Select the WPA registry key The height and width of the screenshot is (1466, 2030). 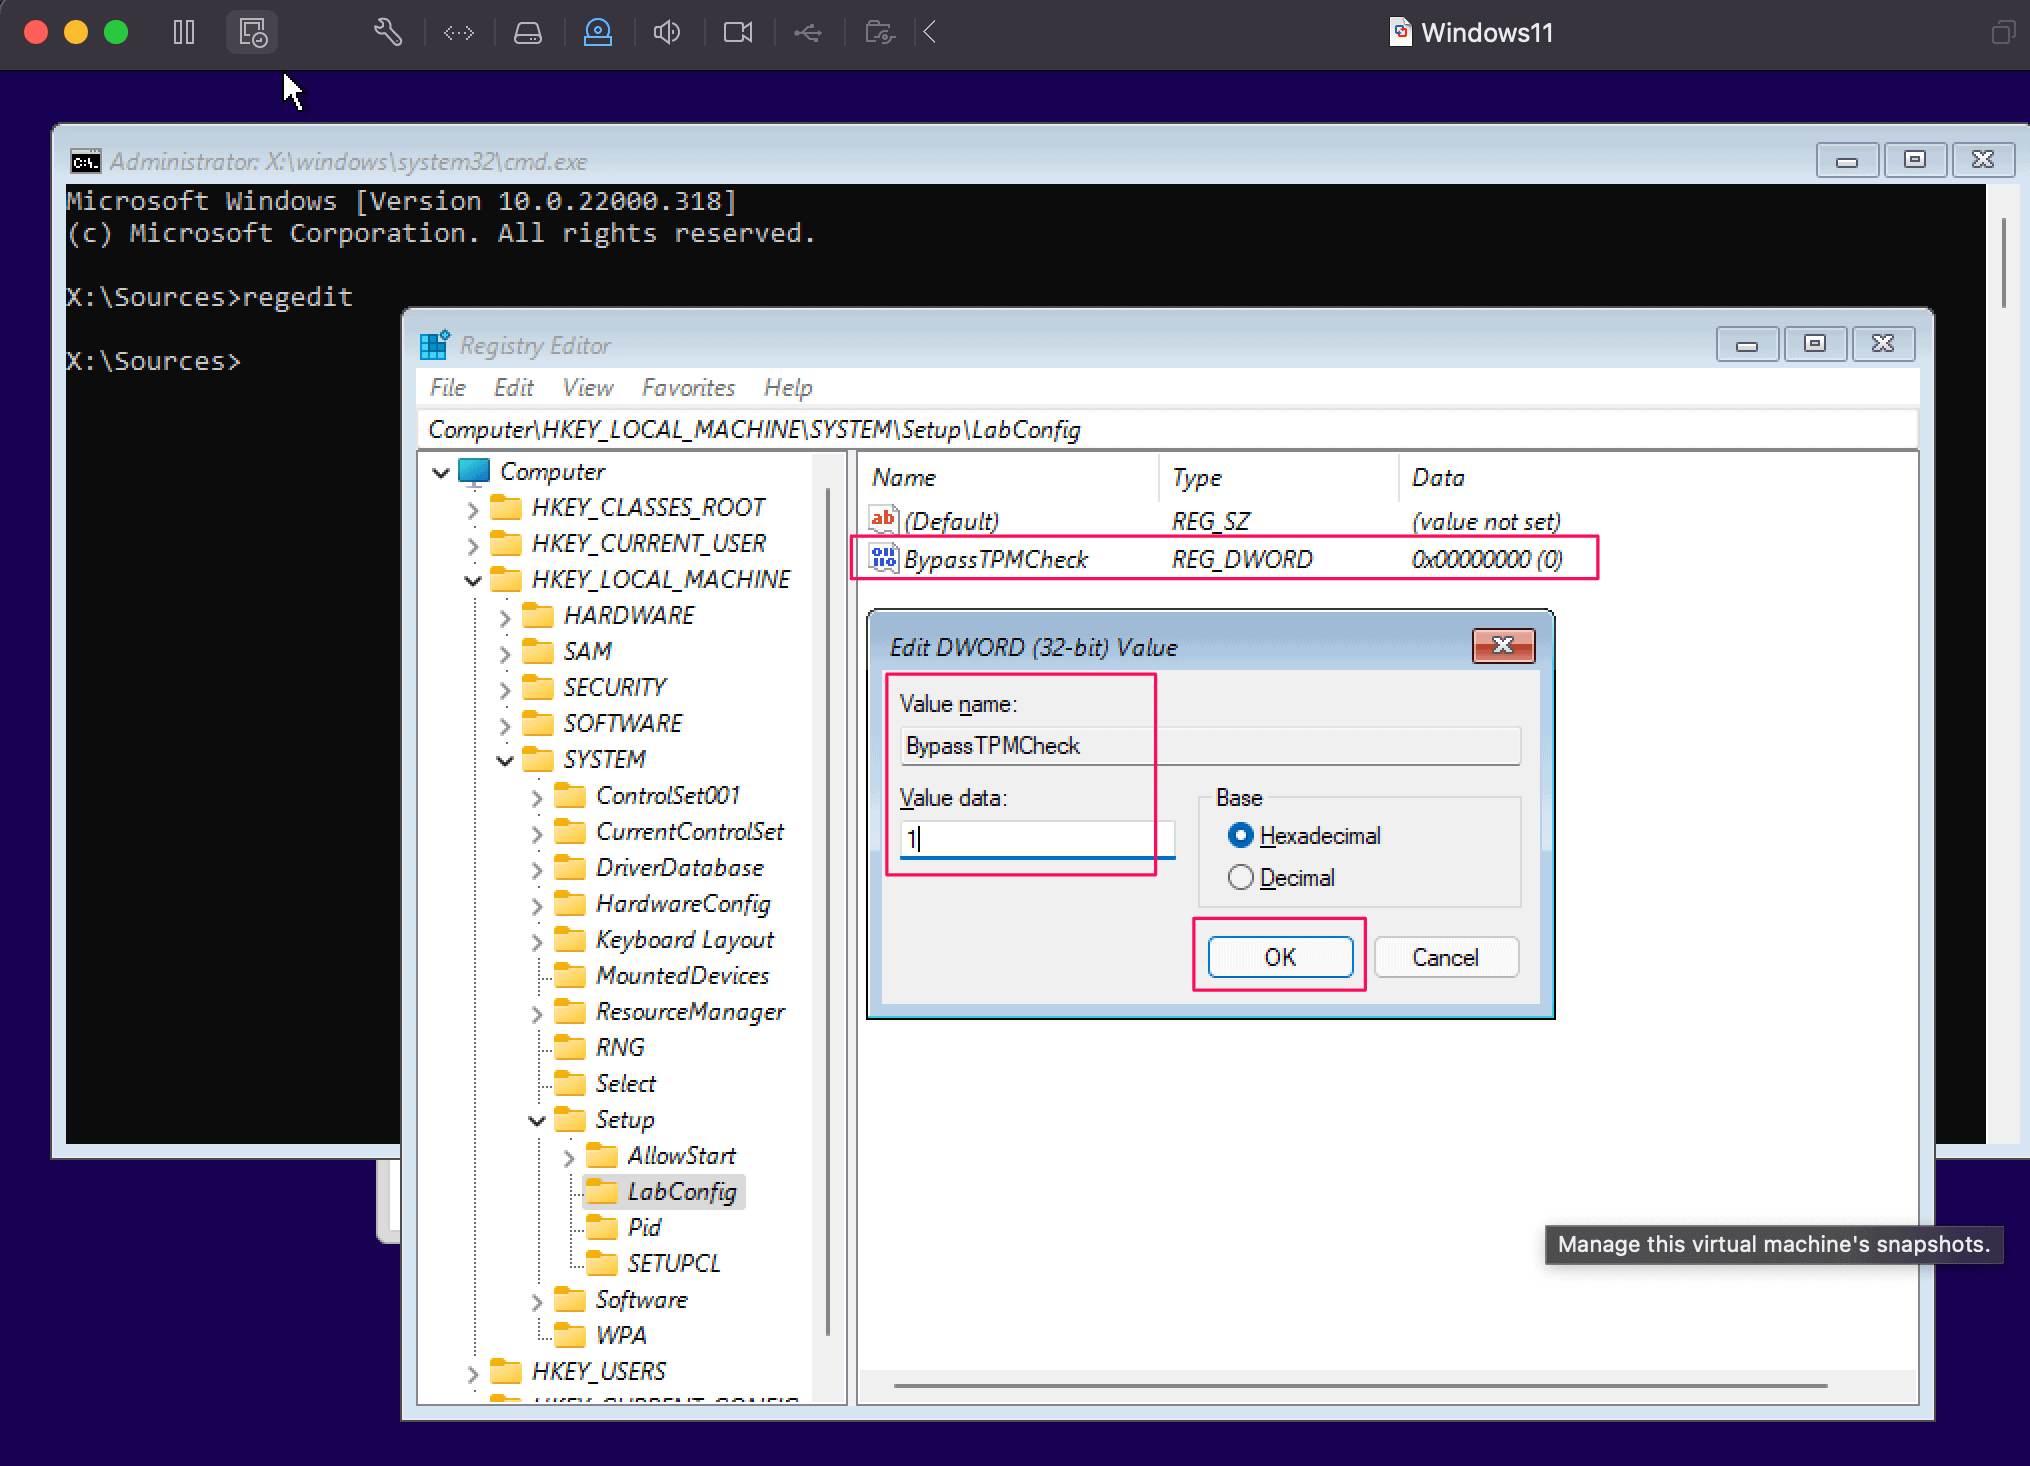tap(621, 1335)
